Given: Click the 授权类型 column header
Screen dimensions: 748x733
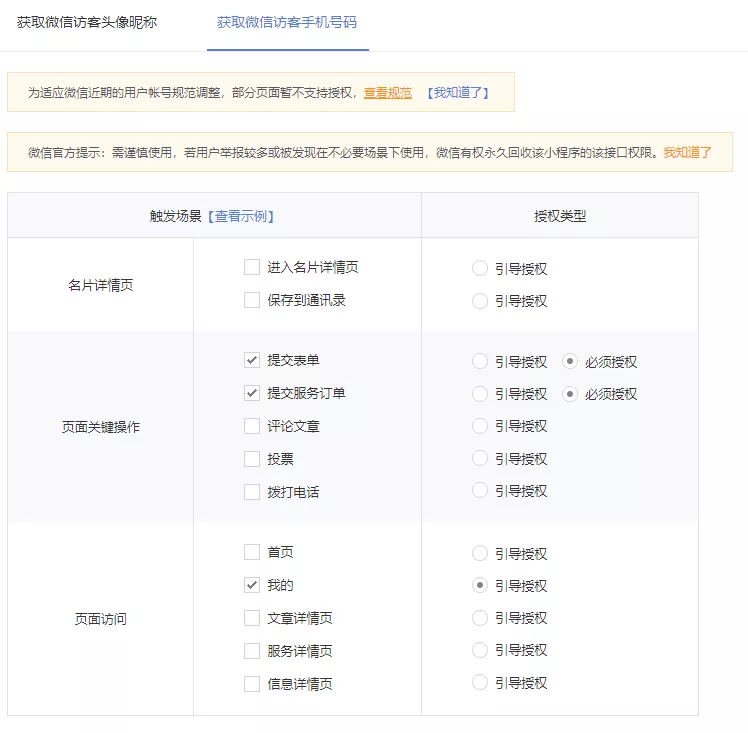Looking at the screenshot, I should tap(560, 217).
